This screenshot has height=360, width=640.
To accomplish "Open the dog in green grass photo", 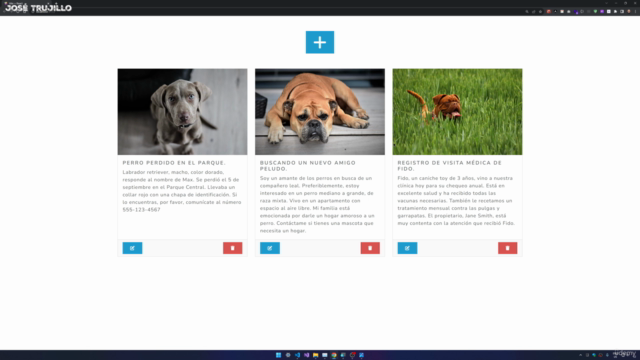I will point(458,111).
